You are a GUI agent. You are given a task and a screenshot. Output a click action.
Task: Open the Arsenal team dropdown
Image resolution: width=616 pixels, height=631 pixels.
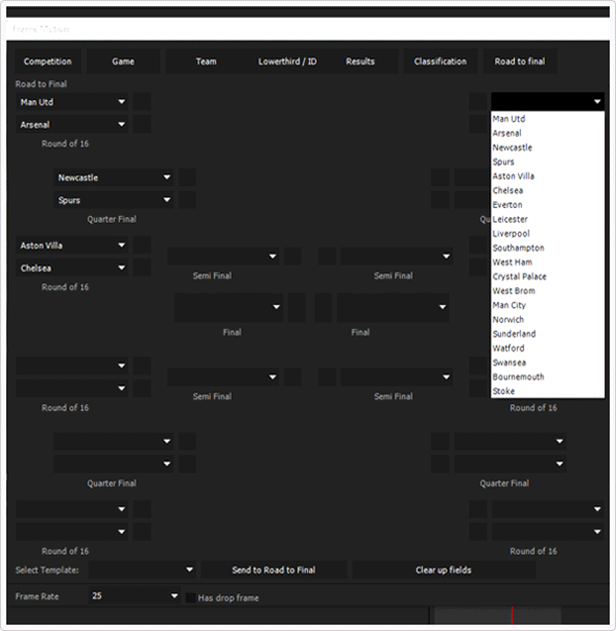72,124
